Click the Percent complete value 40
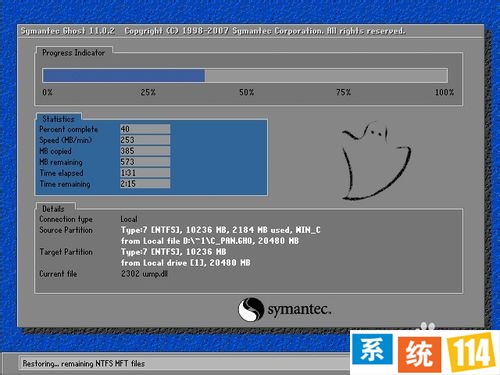This screenshot has width=500, height=375. click(x=145, y=129)
